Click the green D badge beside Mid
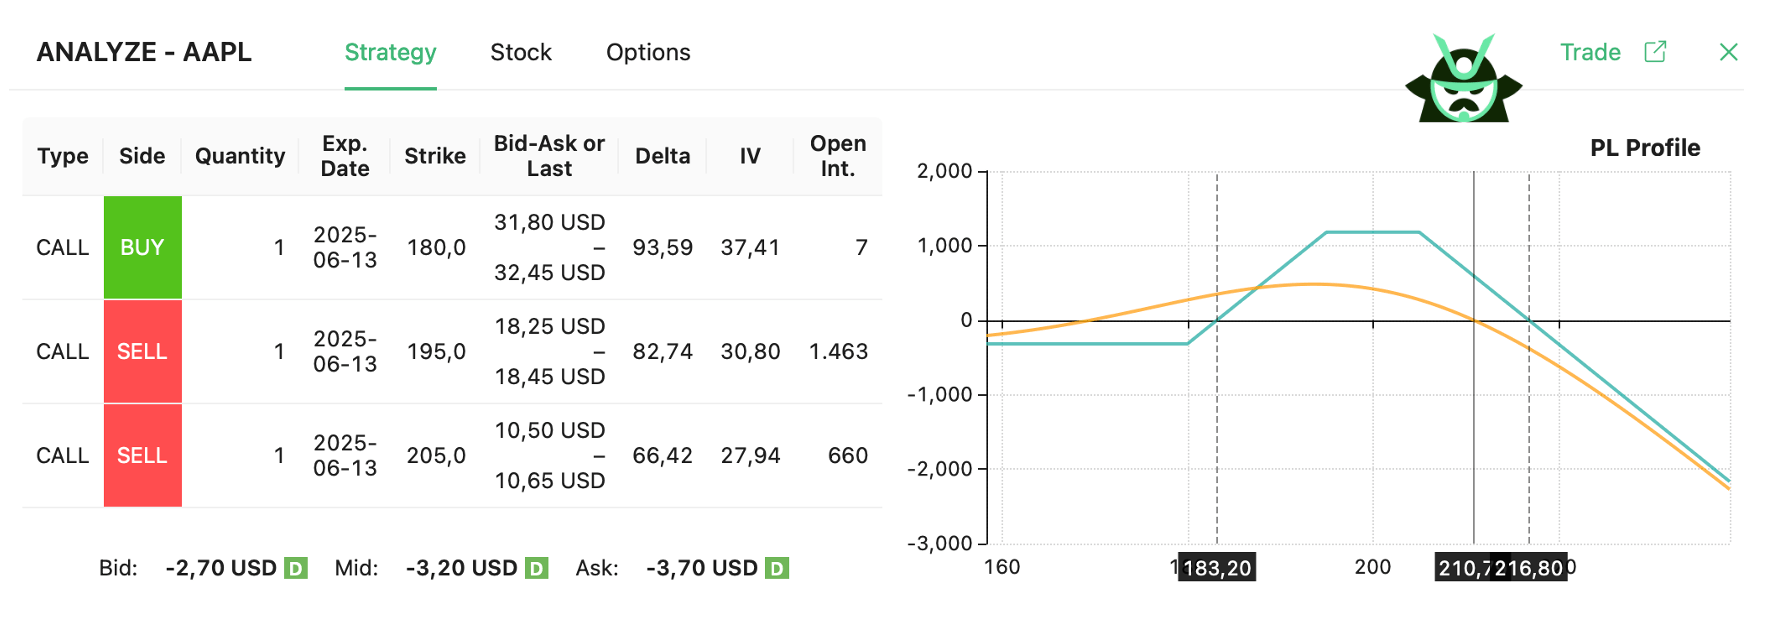The image size is (1788, 618). pos(537,569)
